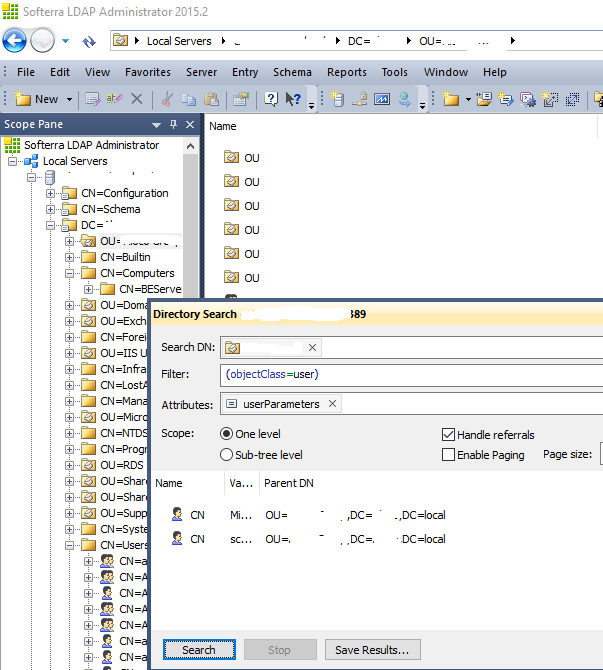The image size is (603, 670).
Task: Click the globe with arrow toolbar icon
Action: (404, 99)
